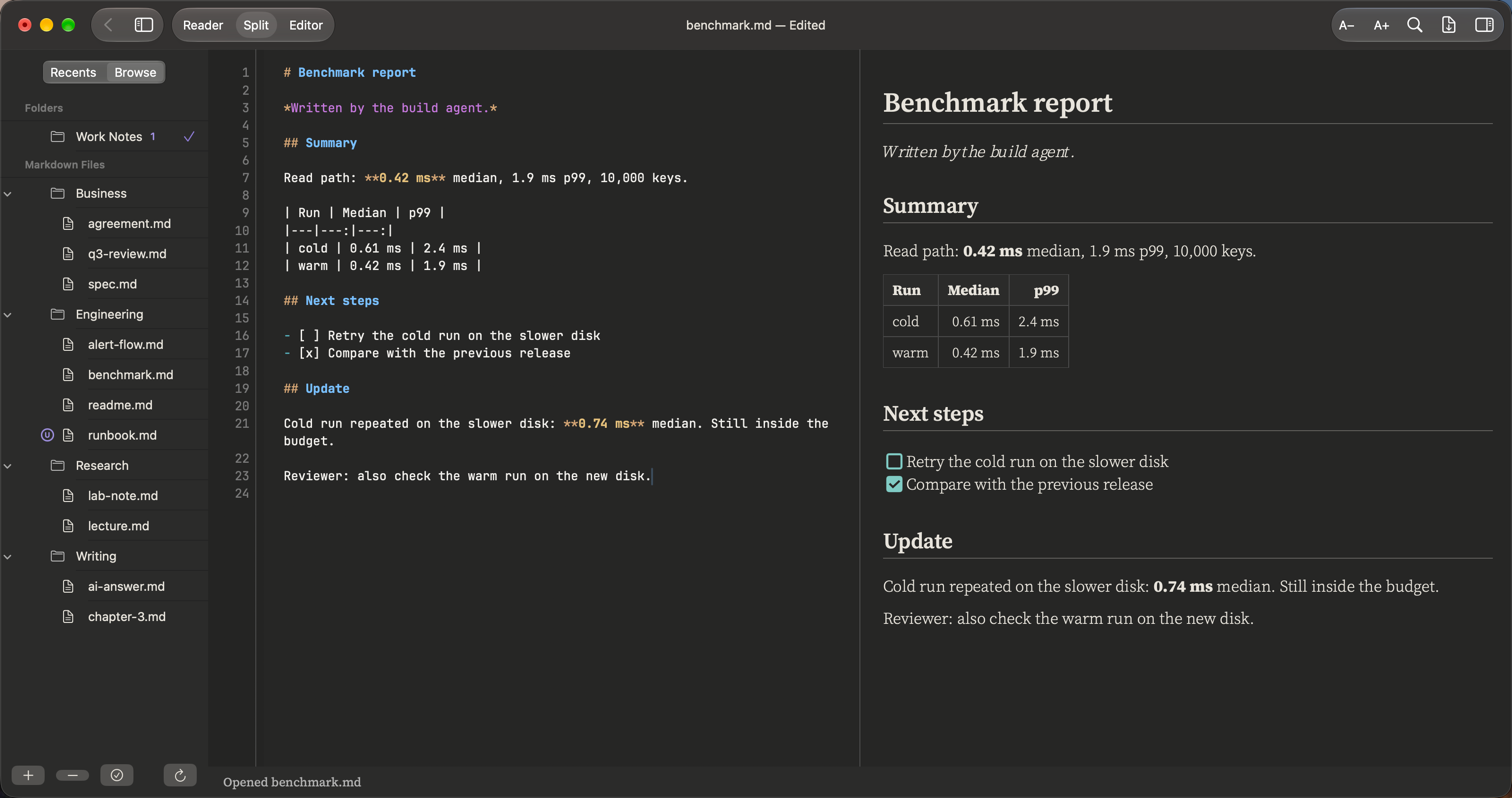Viewport: 1512px width, 798px height.
Task: Click the folder icon next to Engineering
Action: pyautogui.click(x=57, y=314)
